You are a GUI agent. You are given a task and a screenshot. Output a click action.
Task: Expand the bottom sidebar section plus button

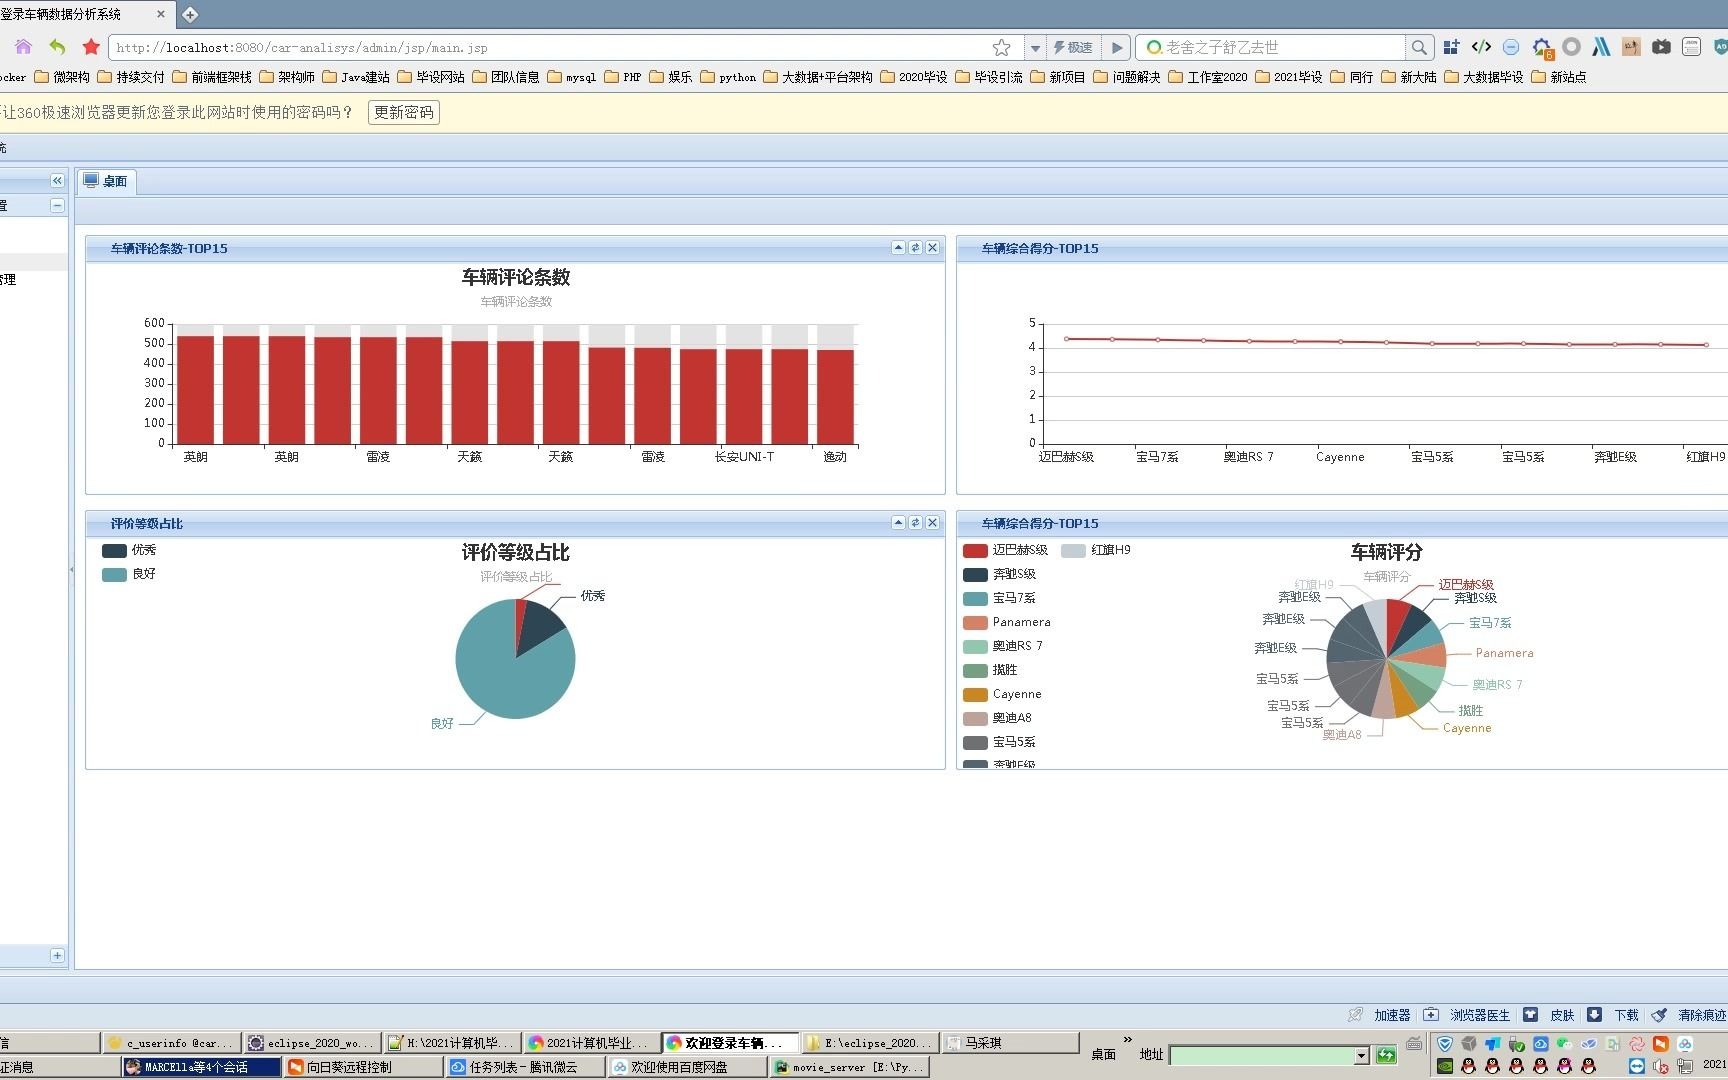point(57,955)
